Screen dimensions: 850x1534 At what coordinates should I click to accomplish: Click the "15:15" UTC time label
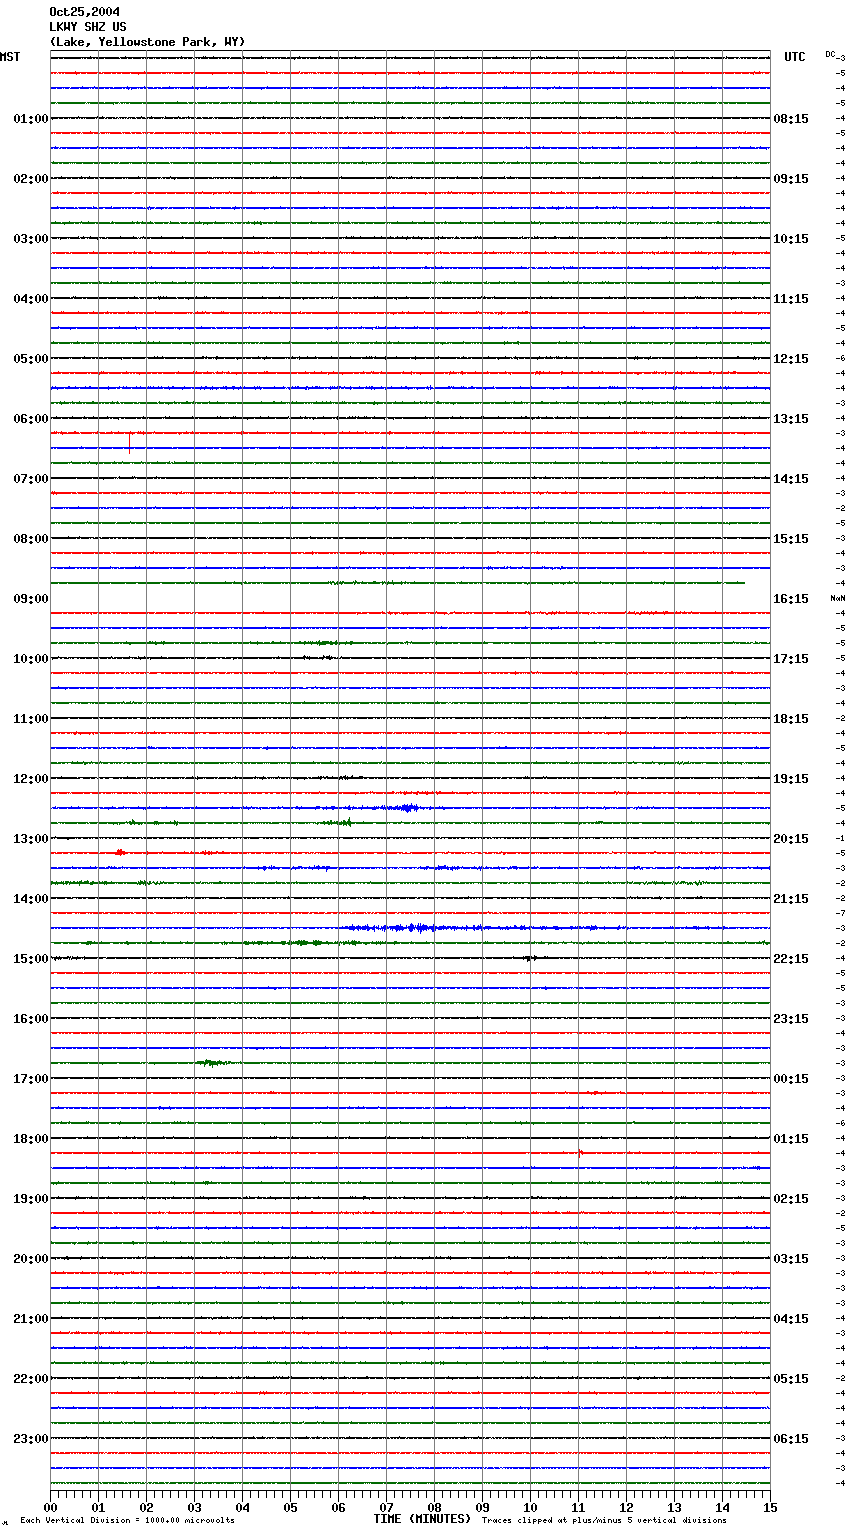(791, 539)
